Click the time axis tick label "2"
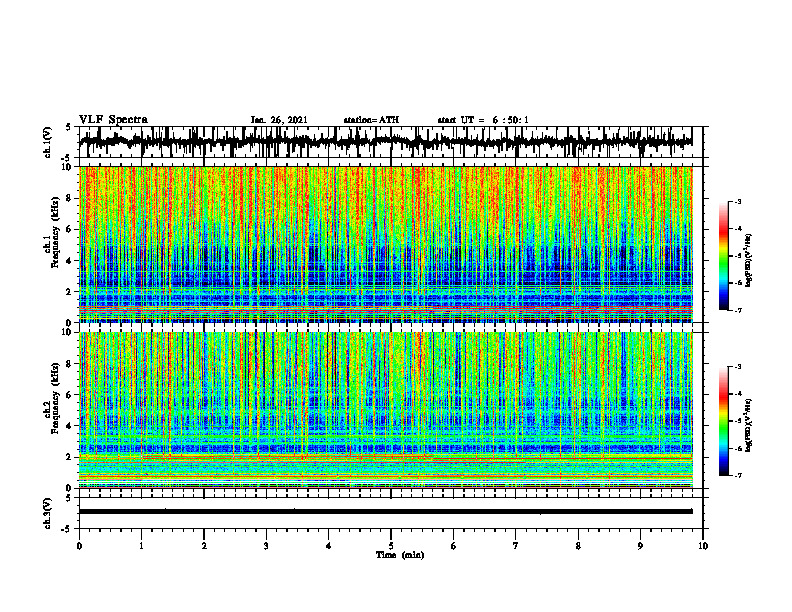792x612 pixels. tap(204, 546)
